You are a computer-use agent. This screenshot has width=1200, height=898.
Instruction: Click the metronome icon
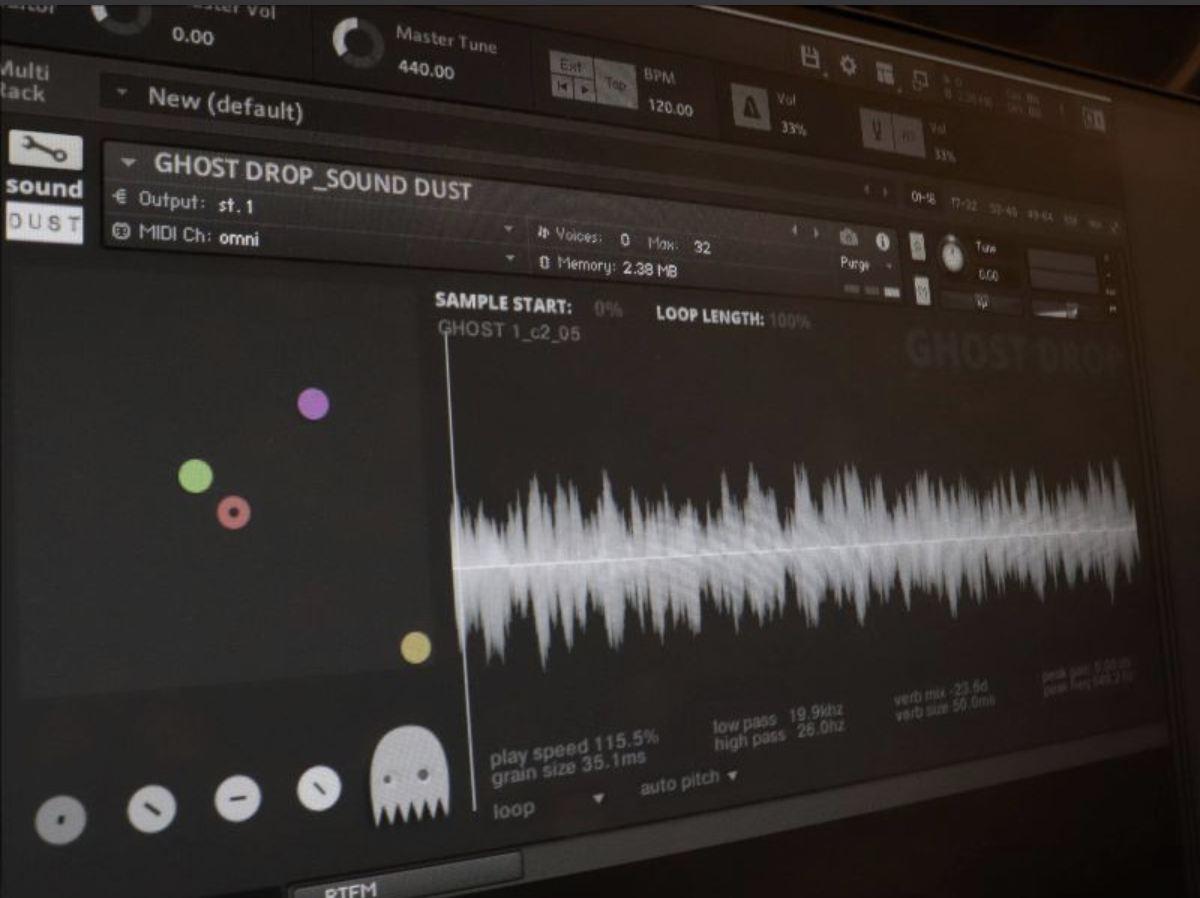click(x=751, y=105)
